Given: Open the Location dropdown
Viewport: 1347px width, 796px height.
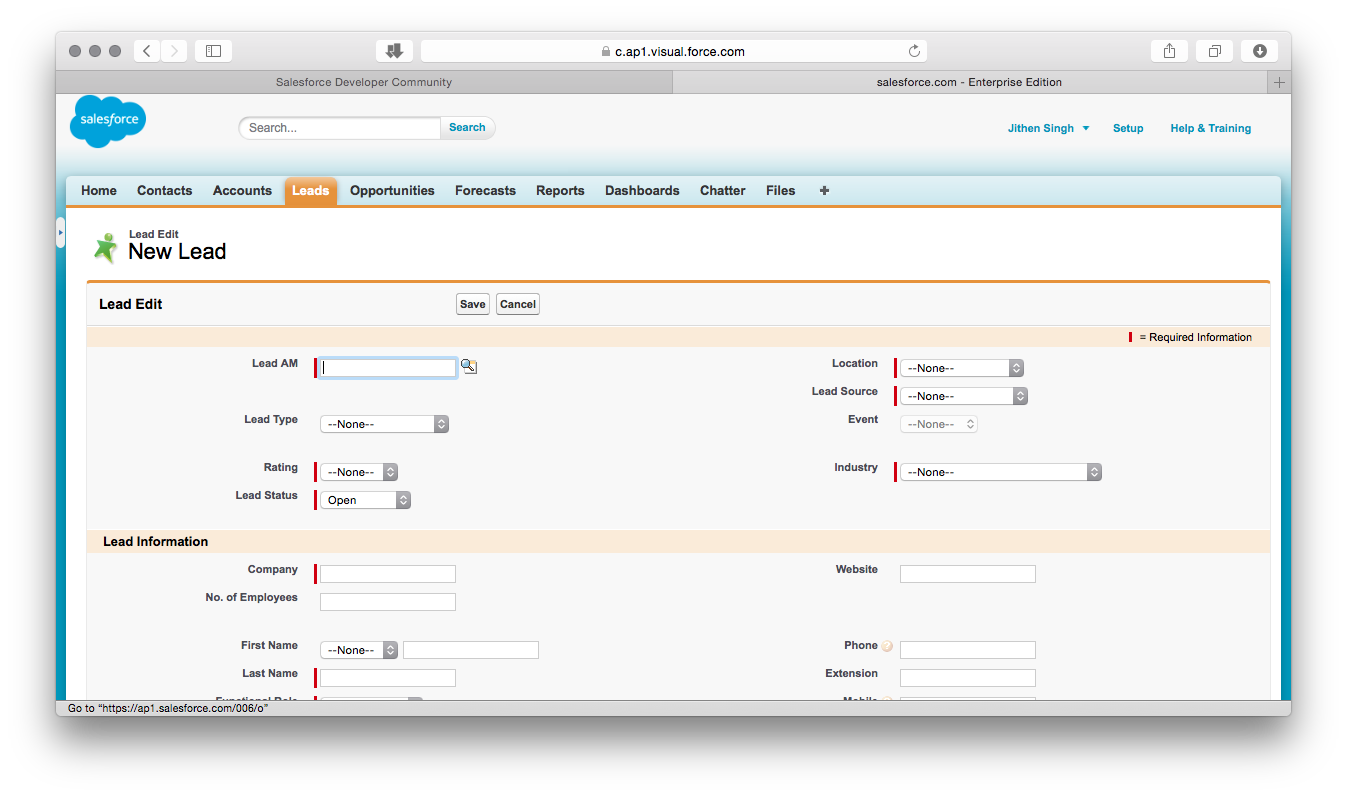Looking at the screenshot, I should 962,368.
